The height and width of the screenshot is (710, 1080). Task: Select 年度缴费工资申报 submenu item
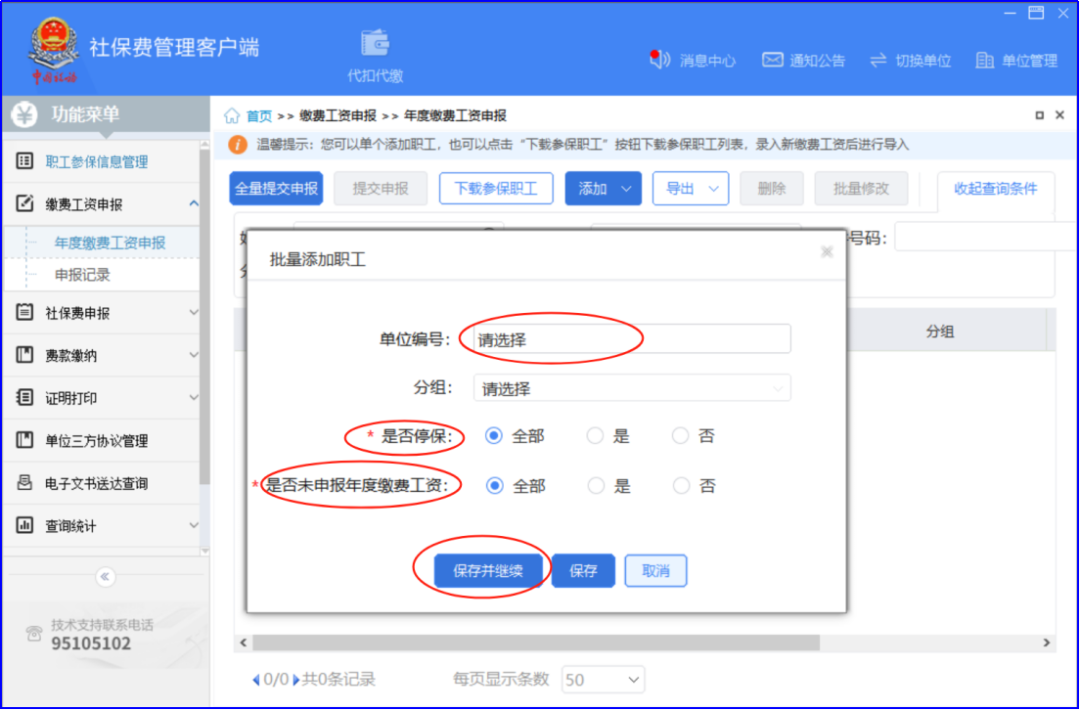pos(101,242)
